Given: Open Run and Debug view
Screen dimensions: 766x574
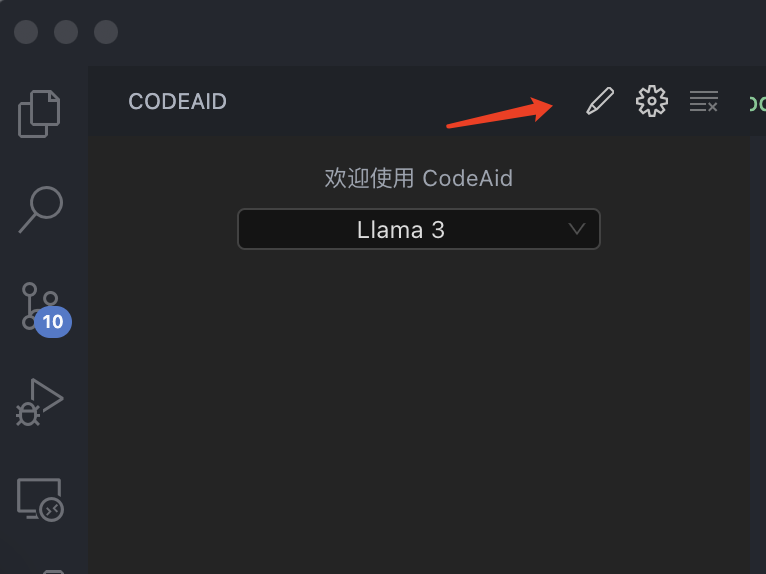Looking at the screenshot, I should coord(40,402).
